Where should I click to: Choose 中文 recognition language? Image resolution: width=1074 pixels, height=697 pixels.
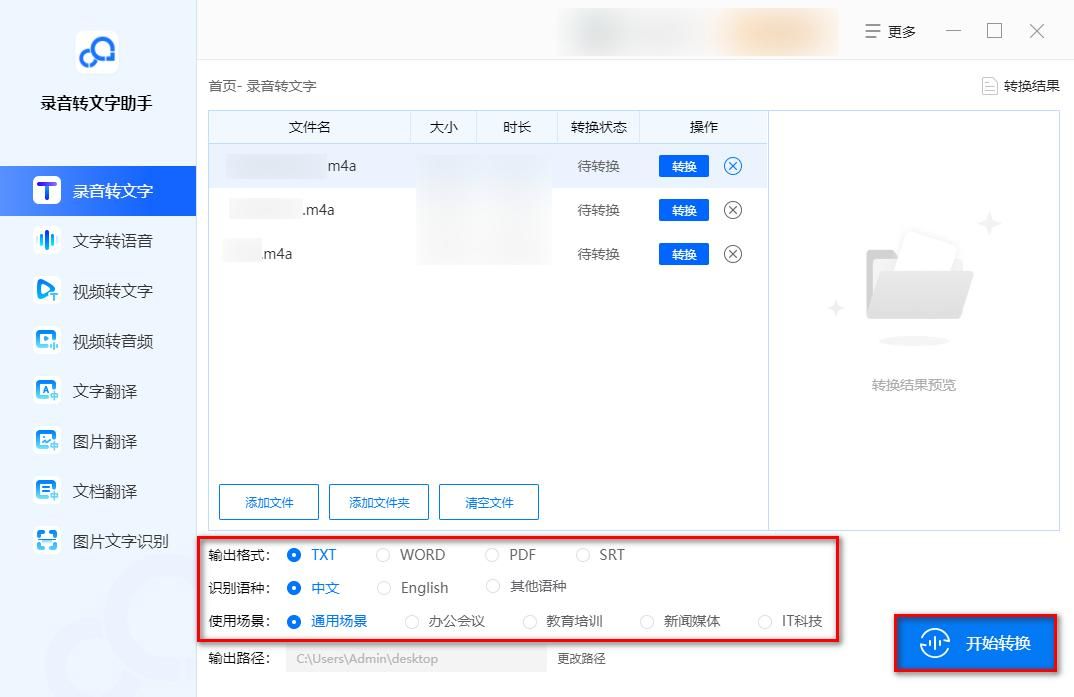313,587
